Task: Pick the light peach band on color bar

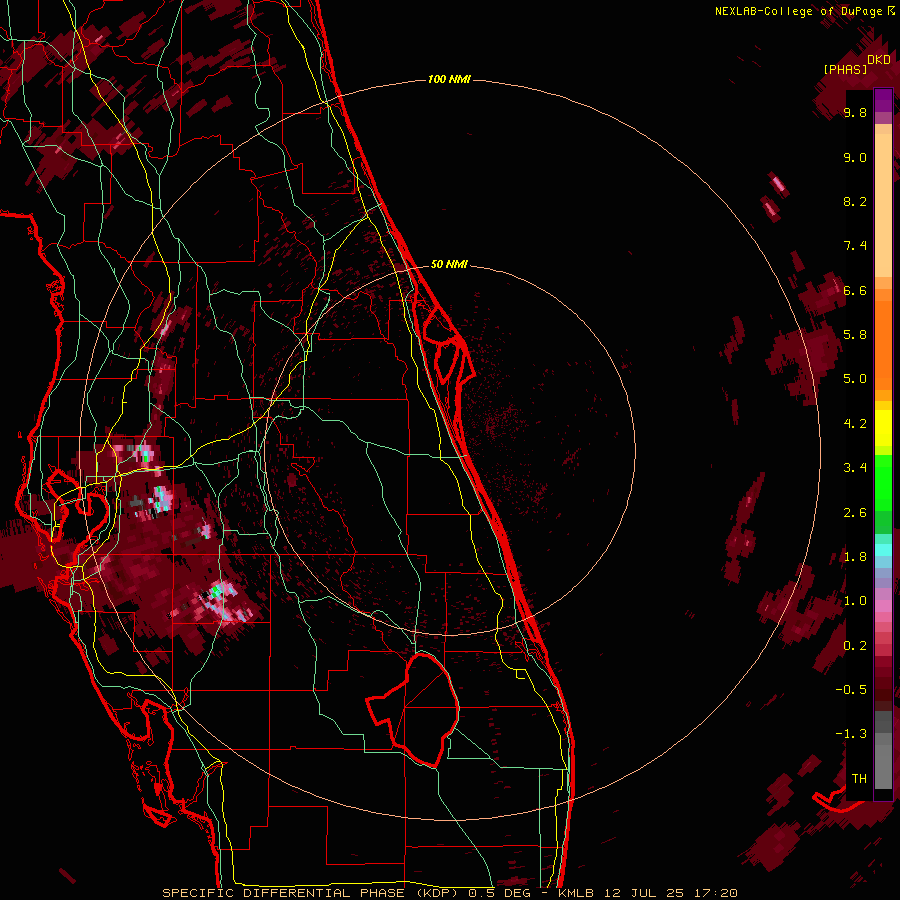Action: 883,207
